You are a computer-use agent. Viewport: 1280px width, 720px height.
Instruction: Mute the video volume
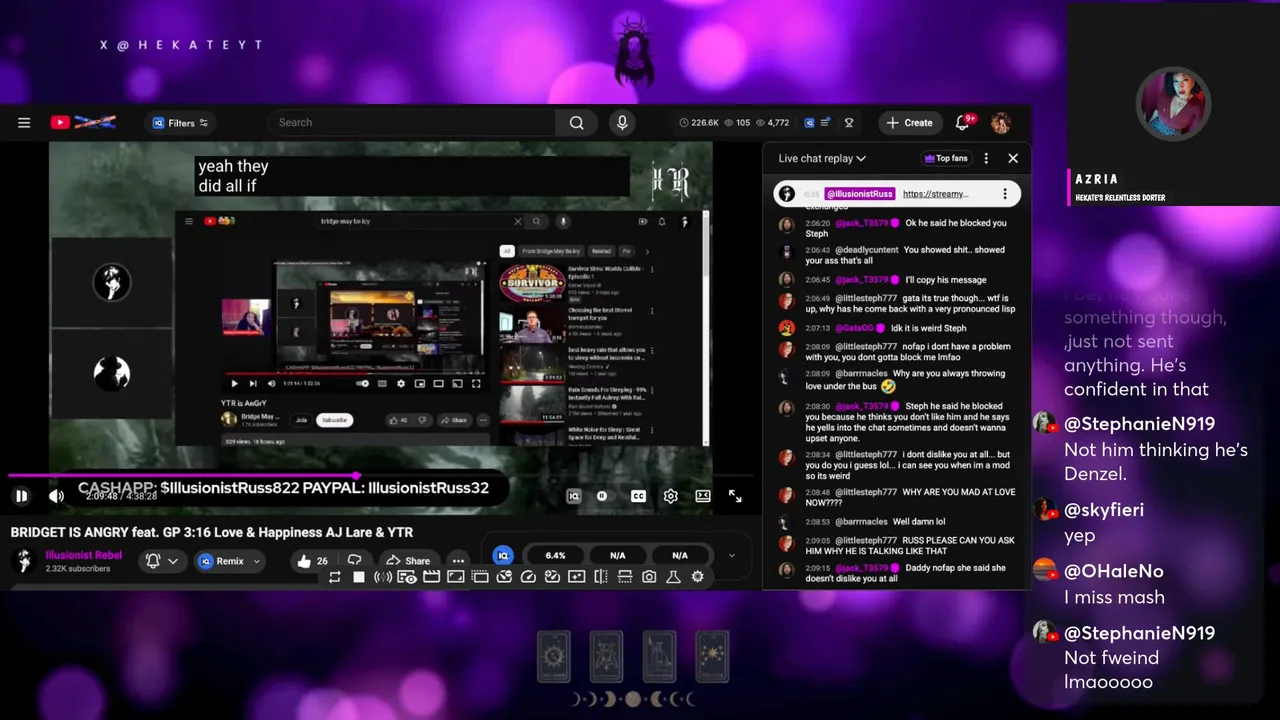tap(56, 496)
